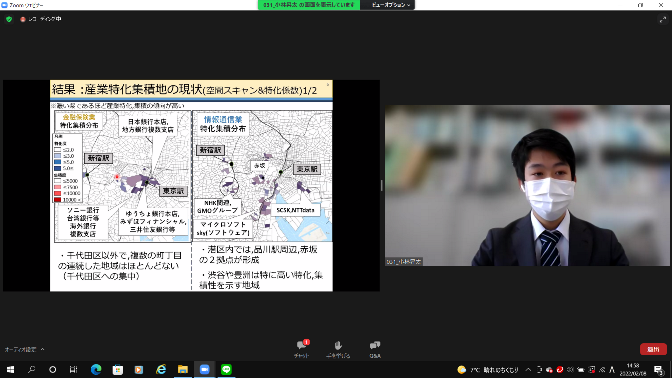Image resolution: width=672 pixels, height=378 pixels.
Task: Open the Q&A panel
Action: [375, 348]
